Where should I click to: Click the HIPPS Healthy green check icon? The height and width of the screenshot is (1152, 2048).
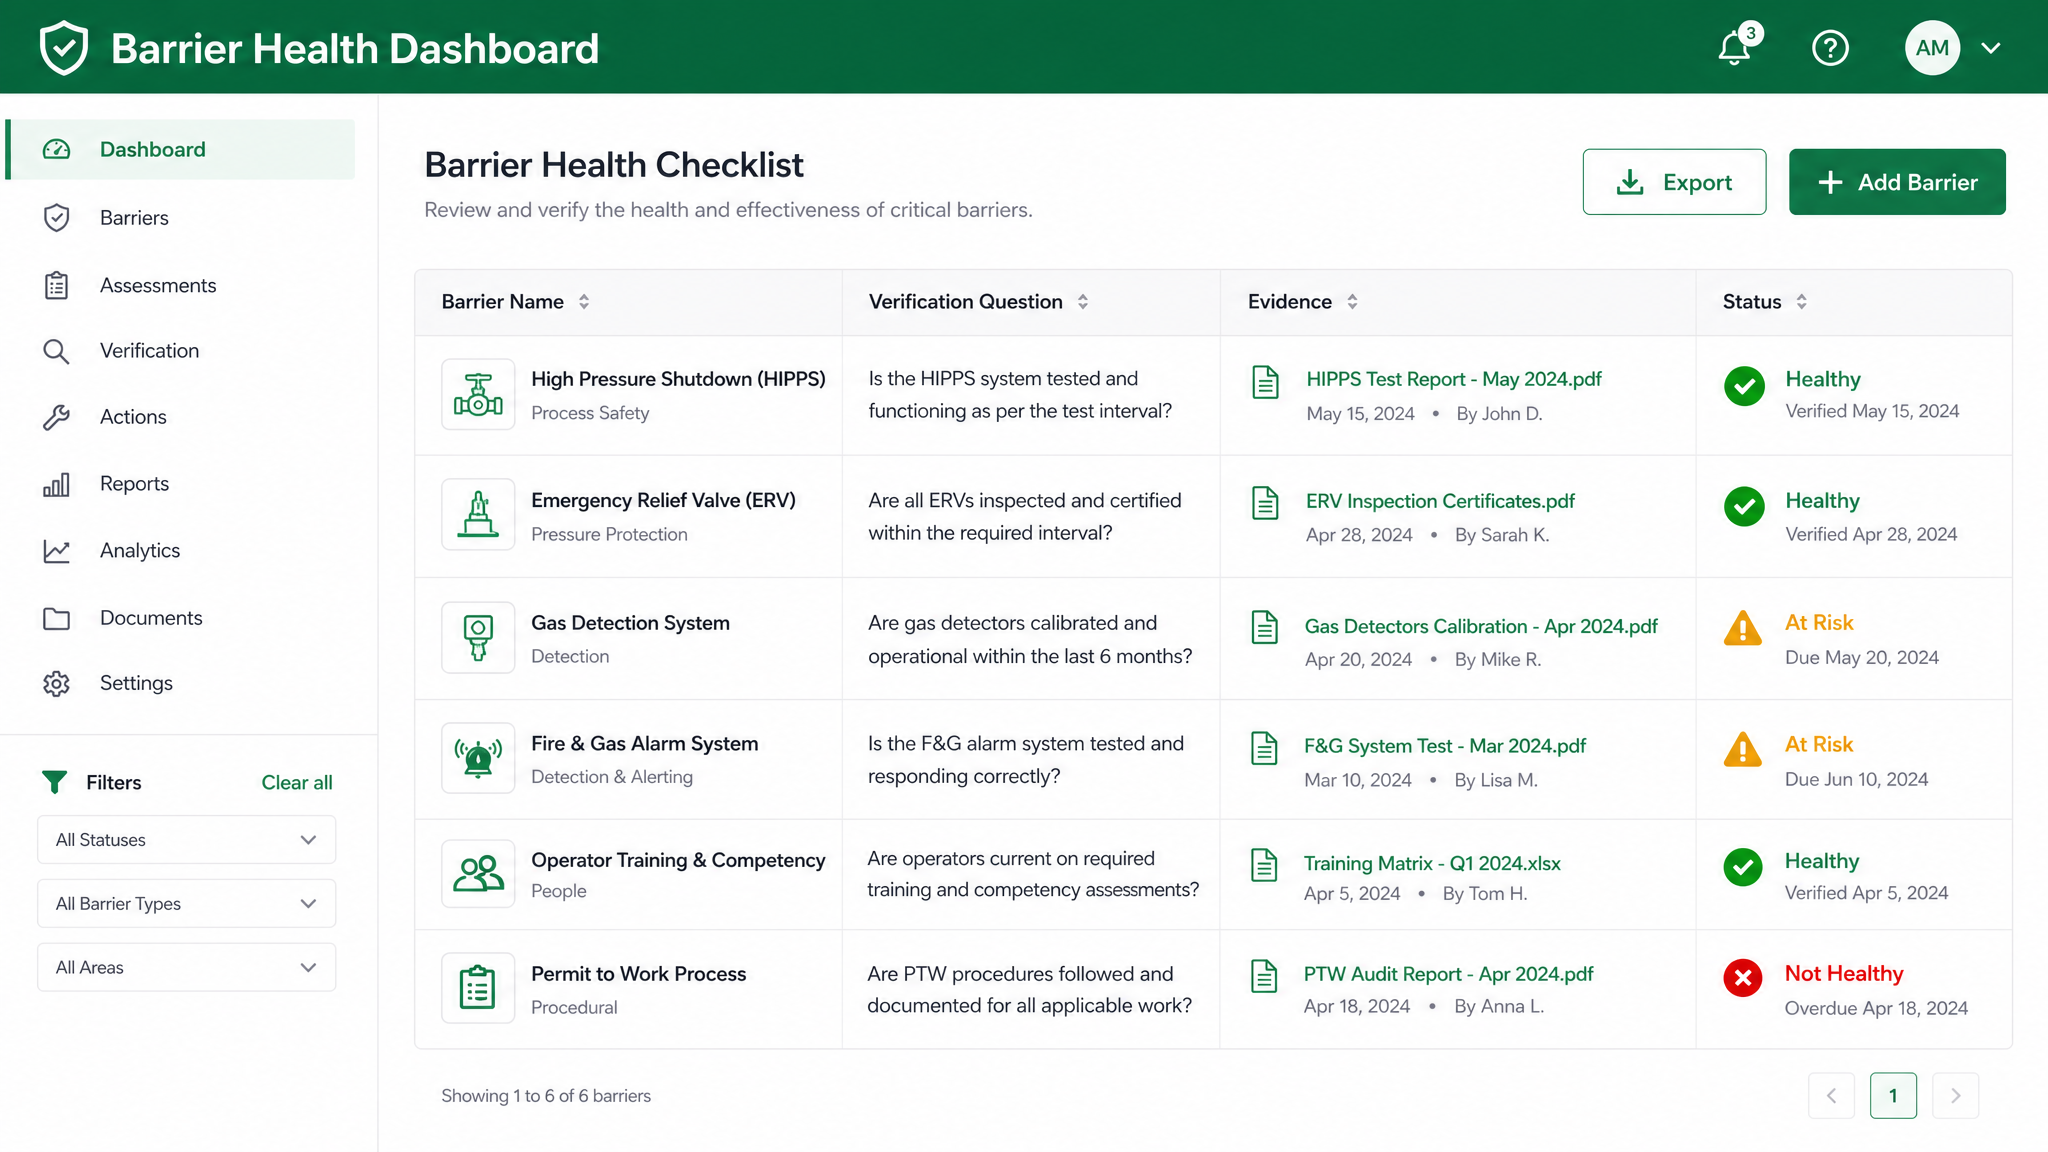click(1744, 386)
